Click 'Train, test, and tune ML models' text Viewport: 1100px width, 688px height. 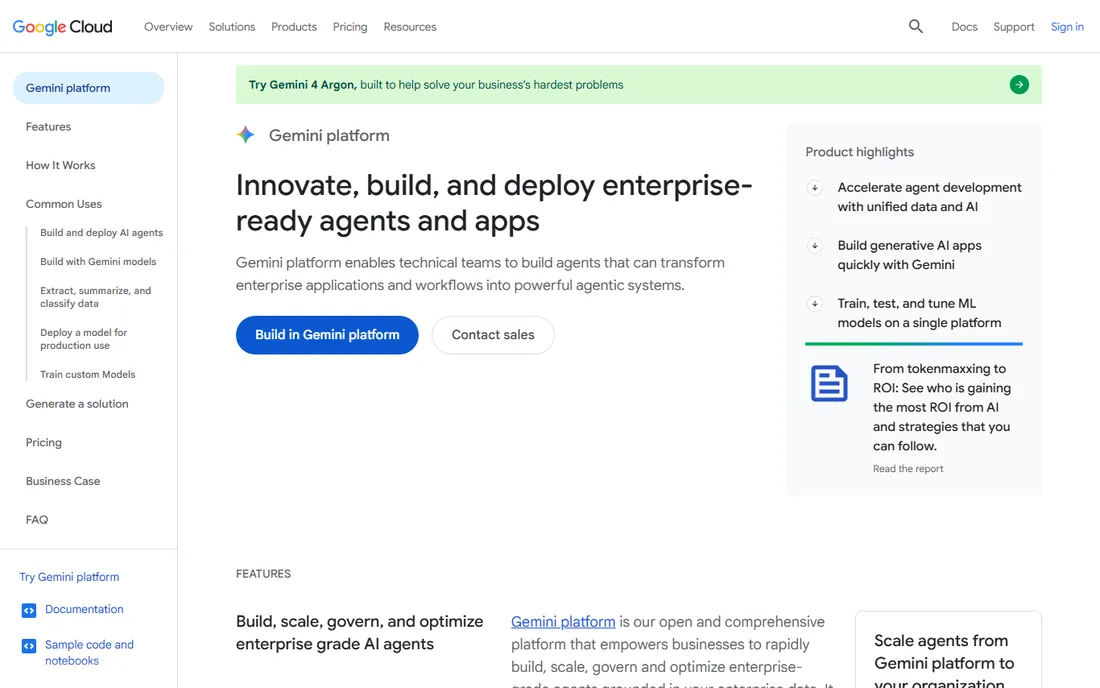(x=919, y=313)
